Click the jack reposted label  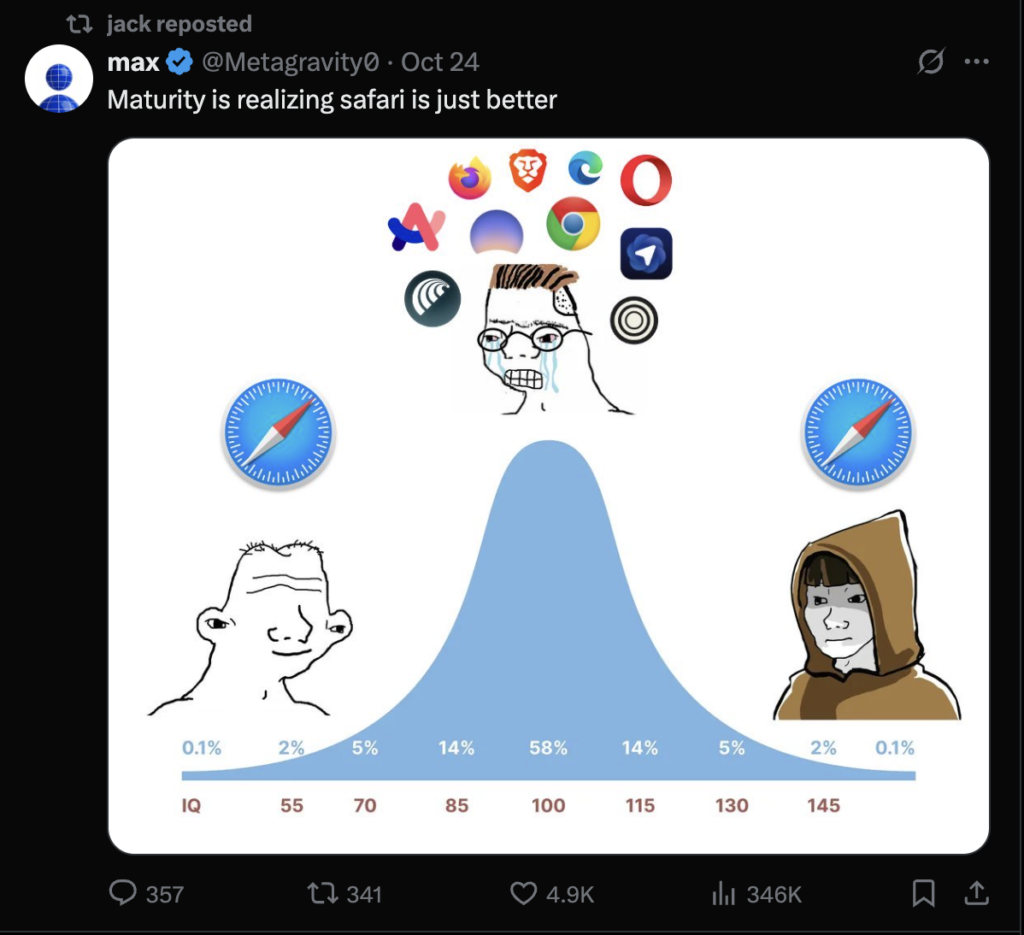179,23
